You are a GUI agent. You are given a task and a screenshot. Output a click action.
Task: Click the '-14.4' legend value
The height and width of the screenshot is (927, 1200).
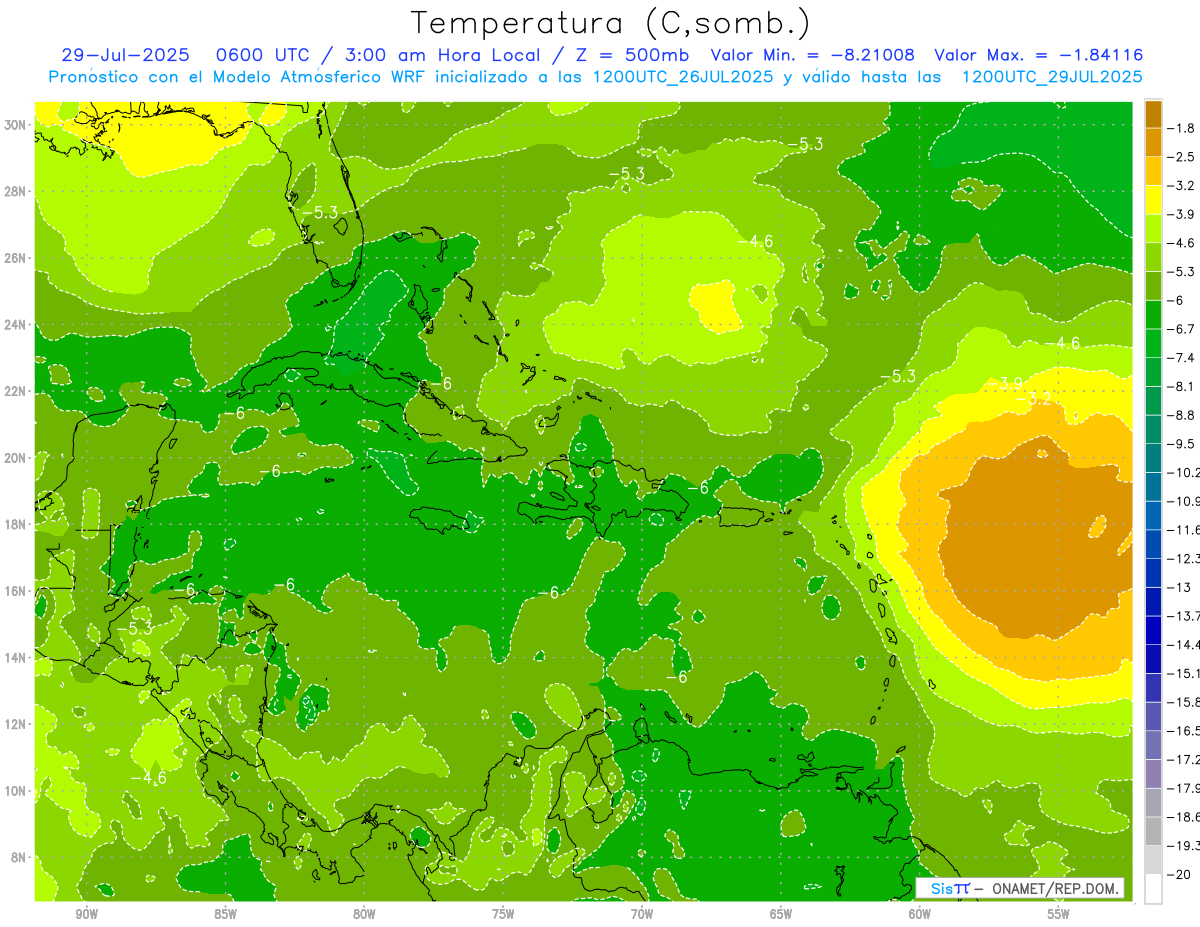pyautogui.click(x=1183, y=645)
